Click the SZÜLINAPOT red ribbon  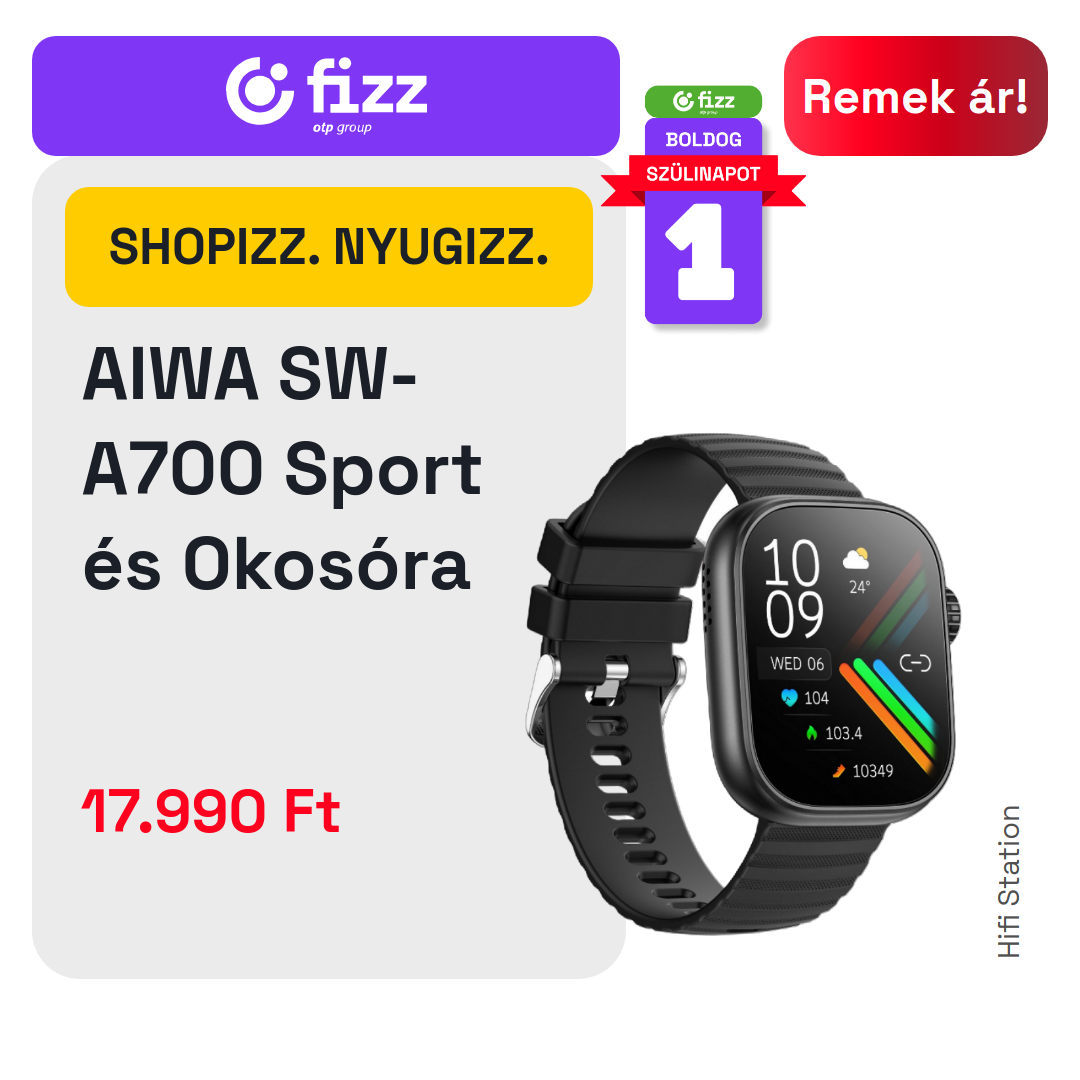pyautogui.click(x=703, y=174)
